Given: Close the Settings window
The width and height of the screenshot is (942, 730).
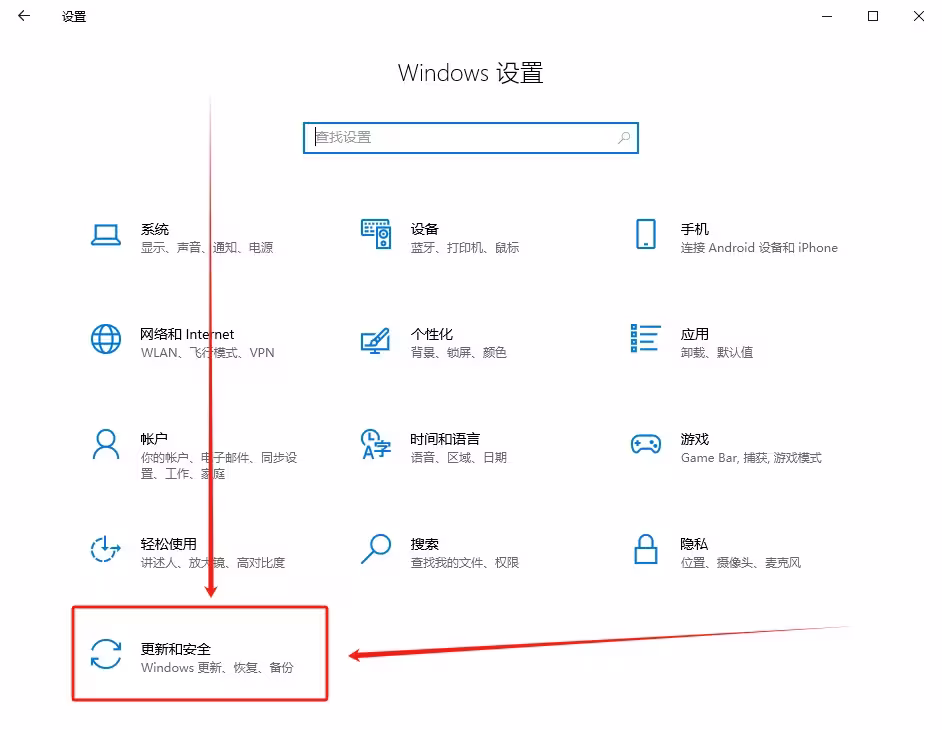Looking at the screenshot, I should pyautogui.click(x=919, y=16).
